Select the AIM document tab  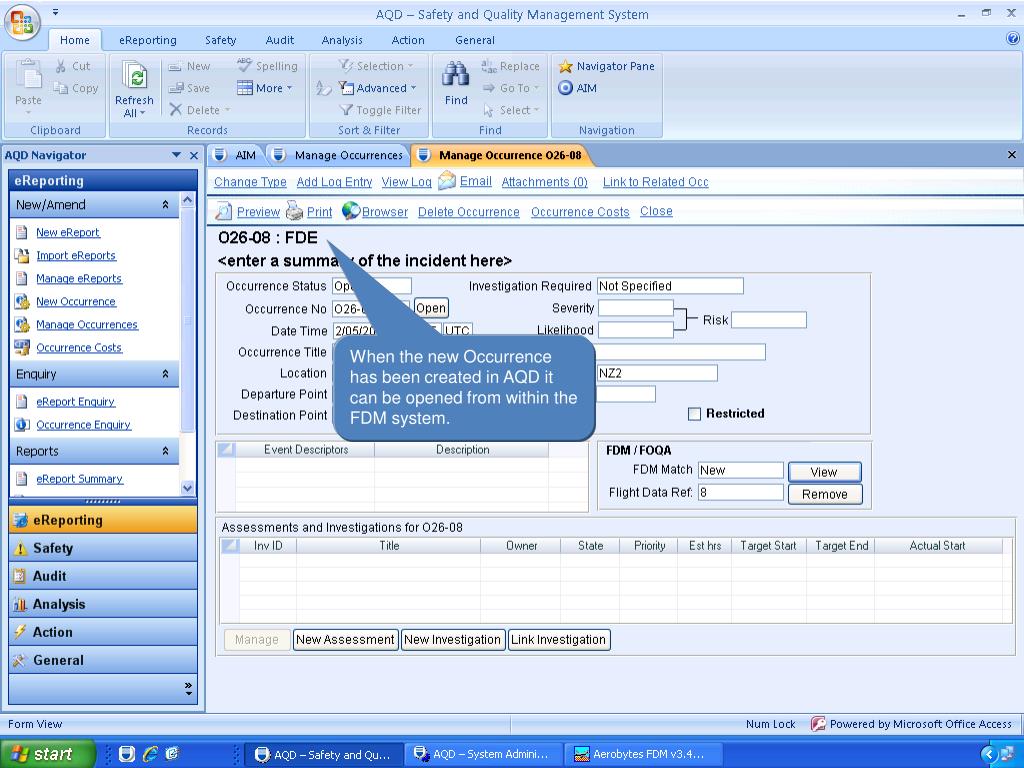point(236,155)
